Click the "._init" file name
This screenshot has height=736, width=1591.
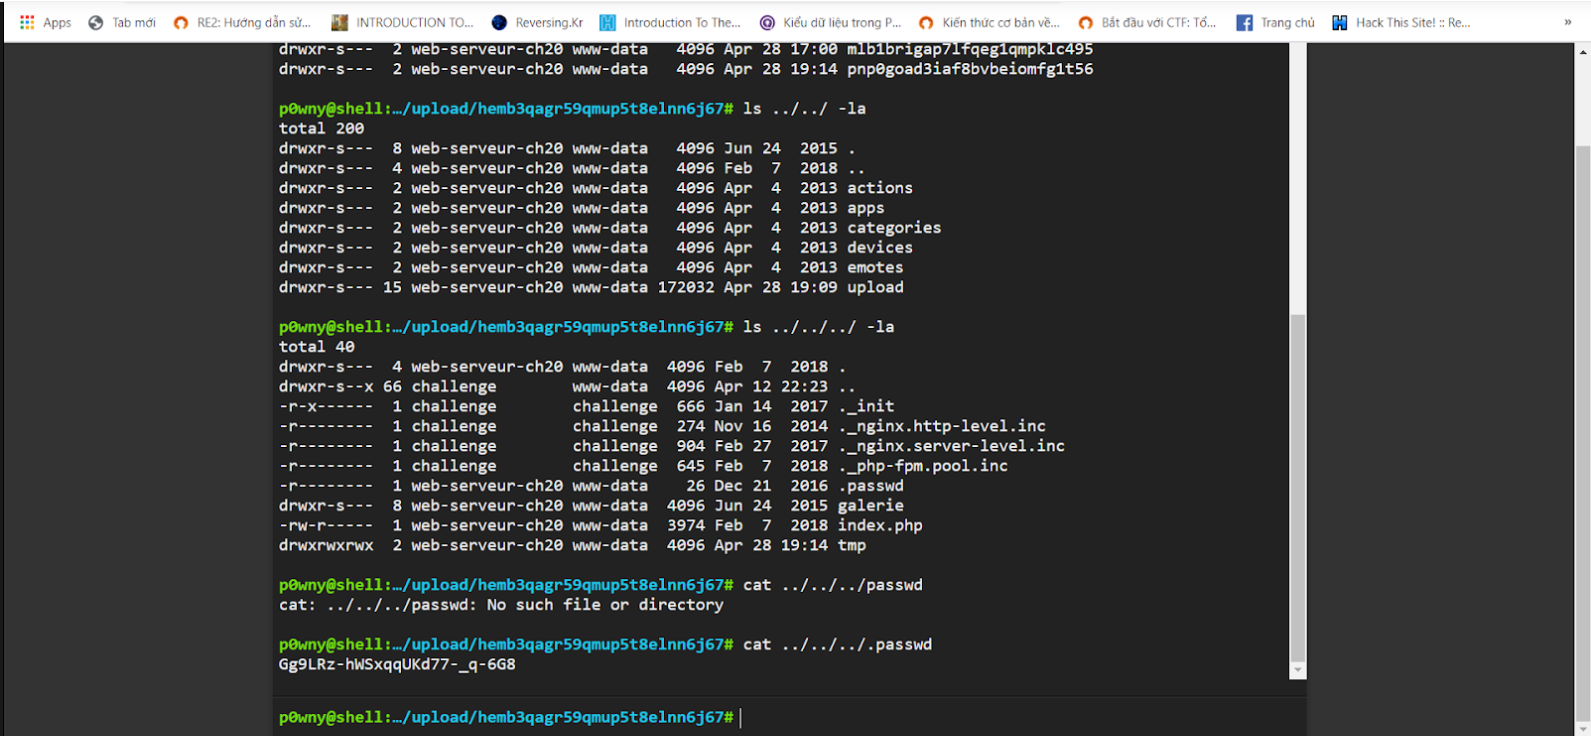point(867,406)
